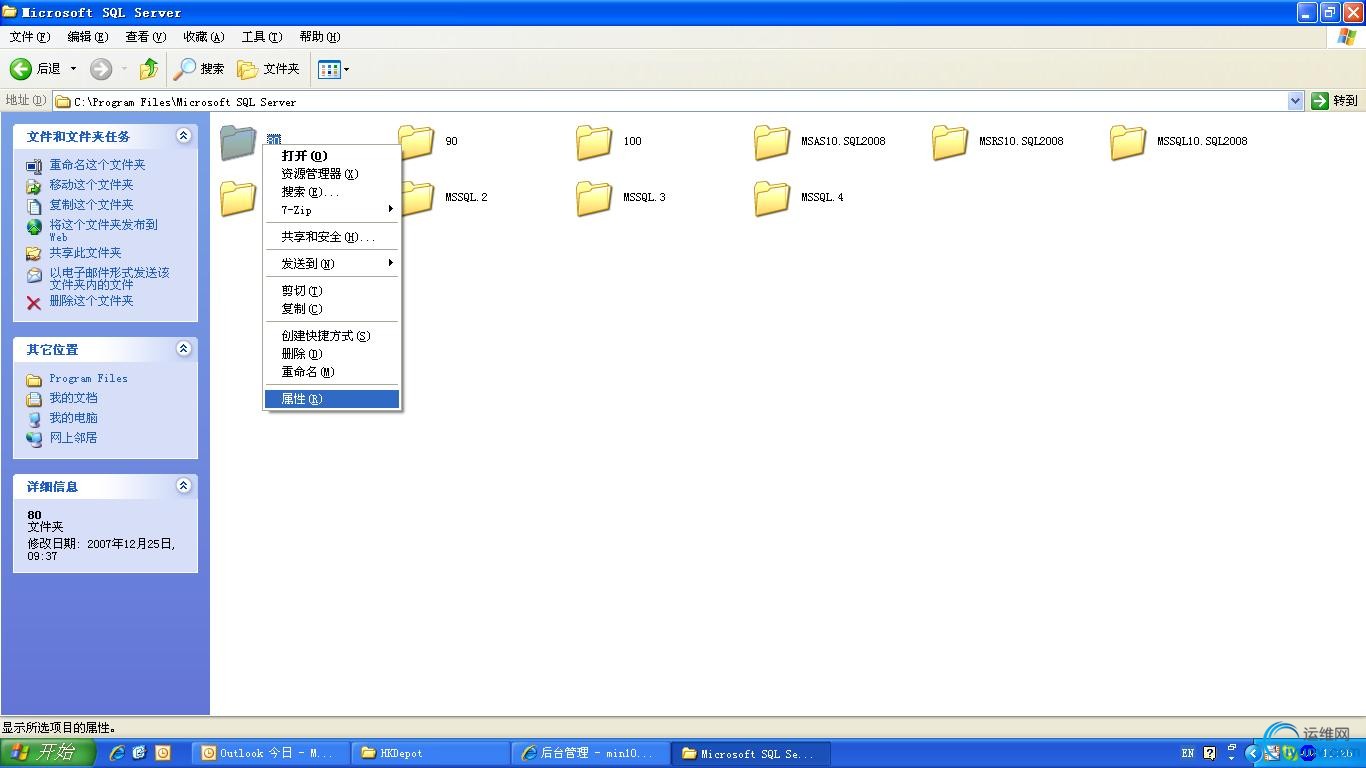Expand the 发送到 submenu
This screenshot has height=768, width=1366.
[x=332, y=264]
